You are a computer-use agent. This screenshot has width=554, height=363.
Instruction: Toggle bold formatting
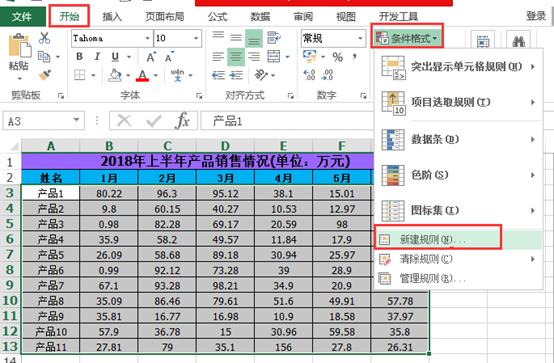79,57
